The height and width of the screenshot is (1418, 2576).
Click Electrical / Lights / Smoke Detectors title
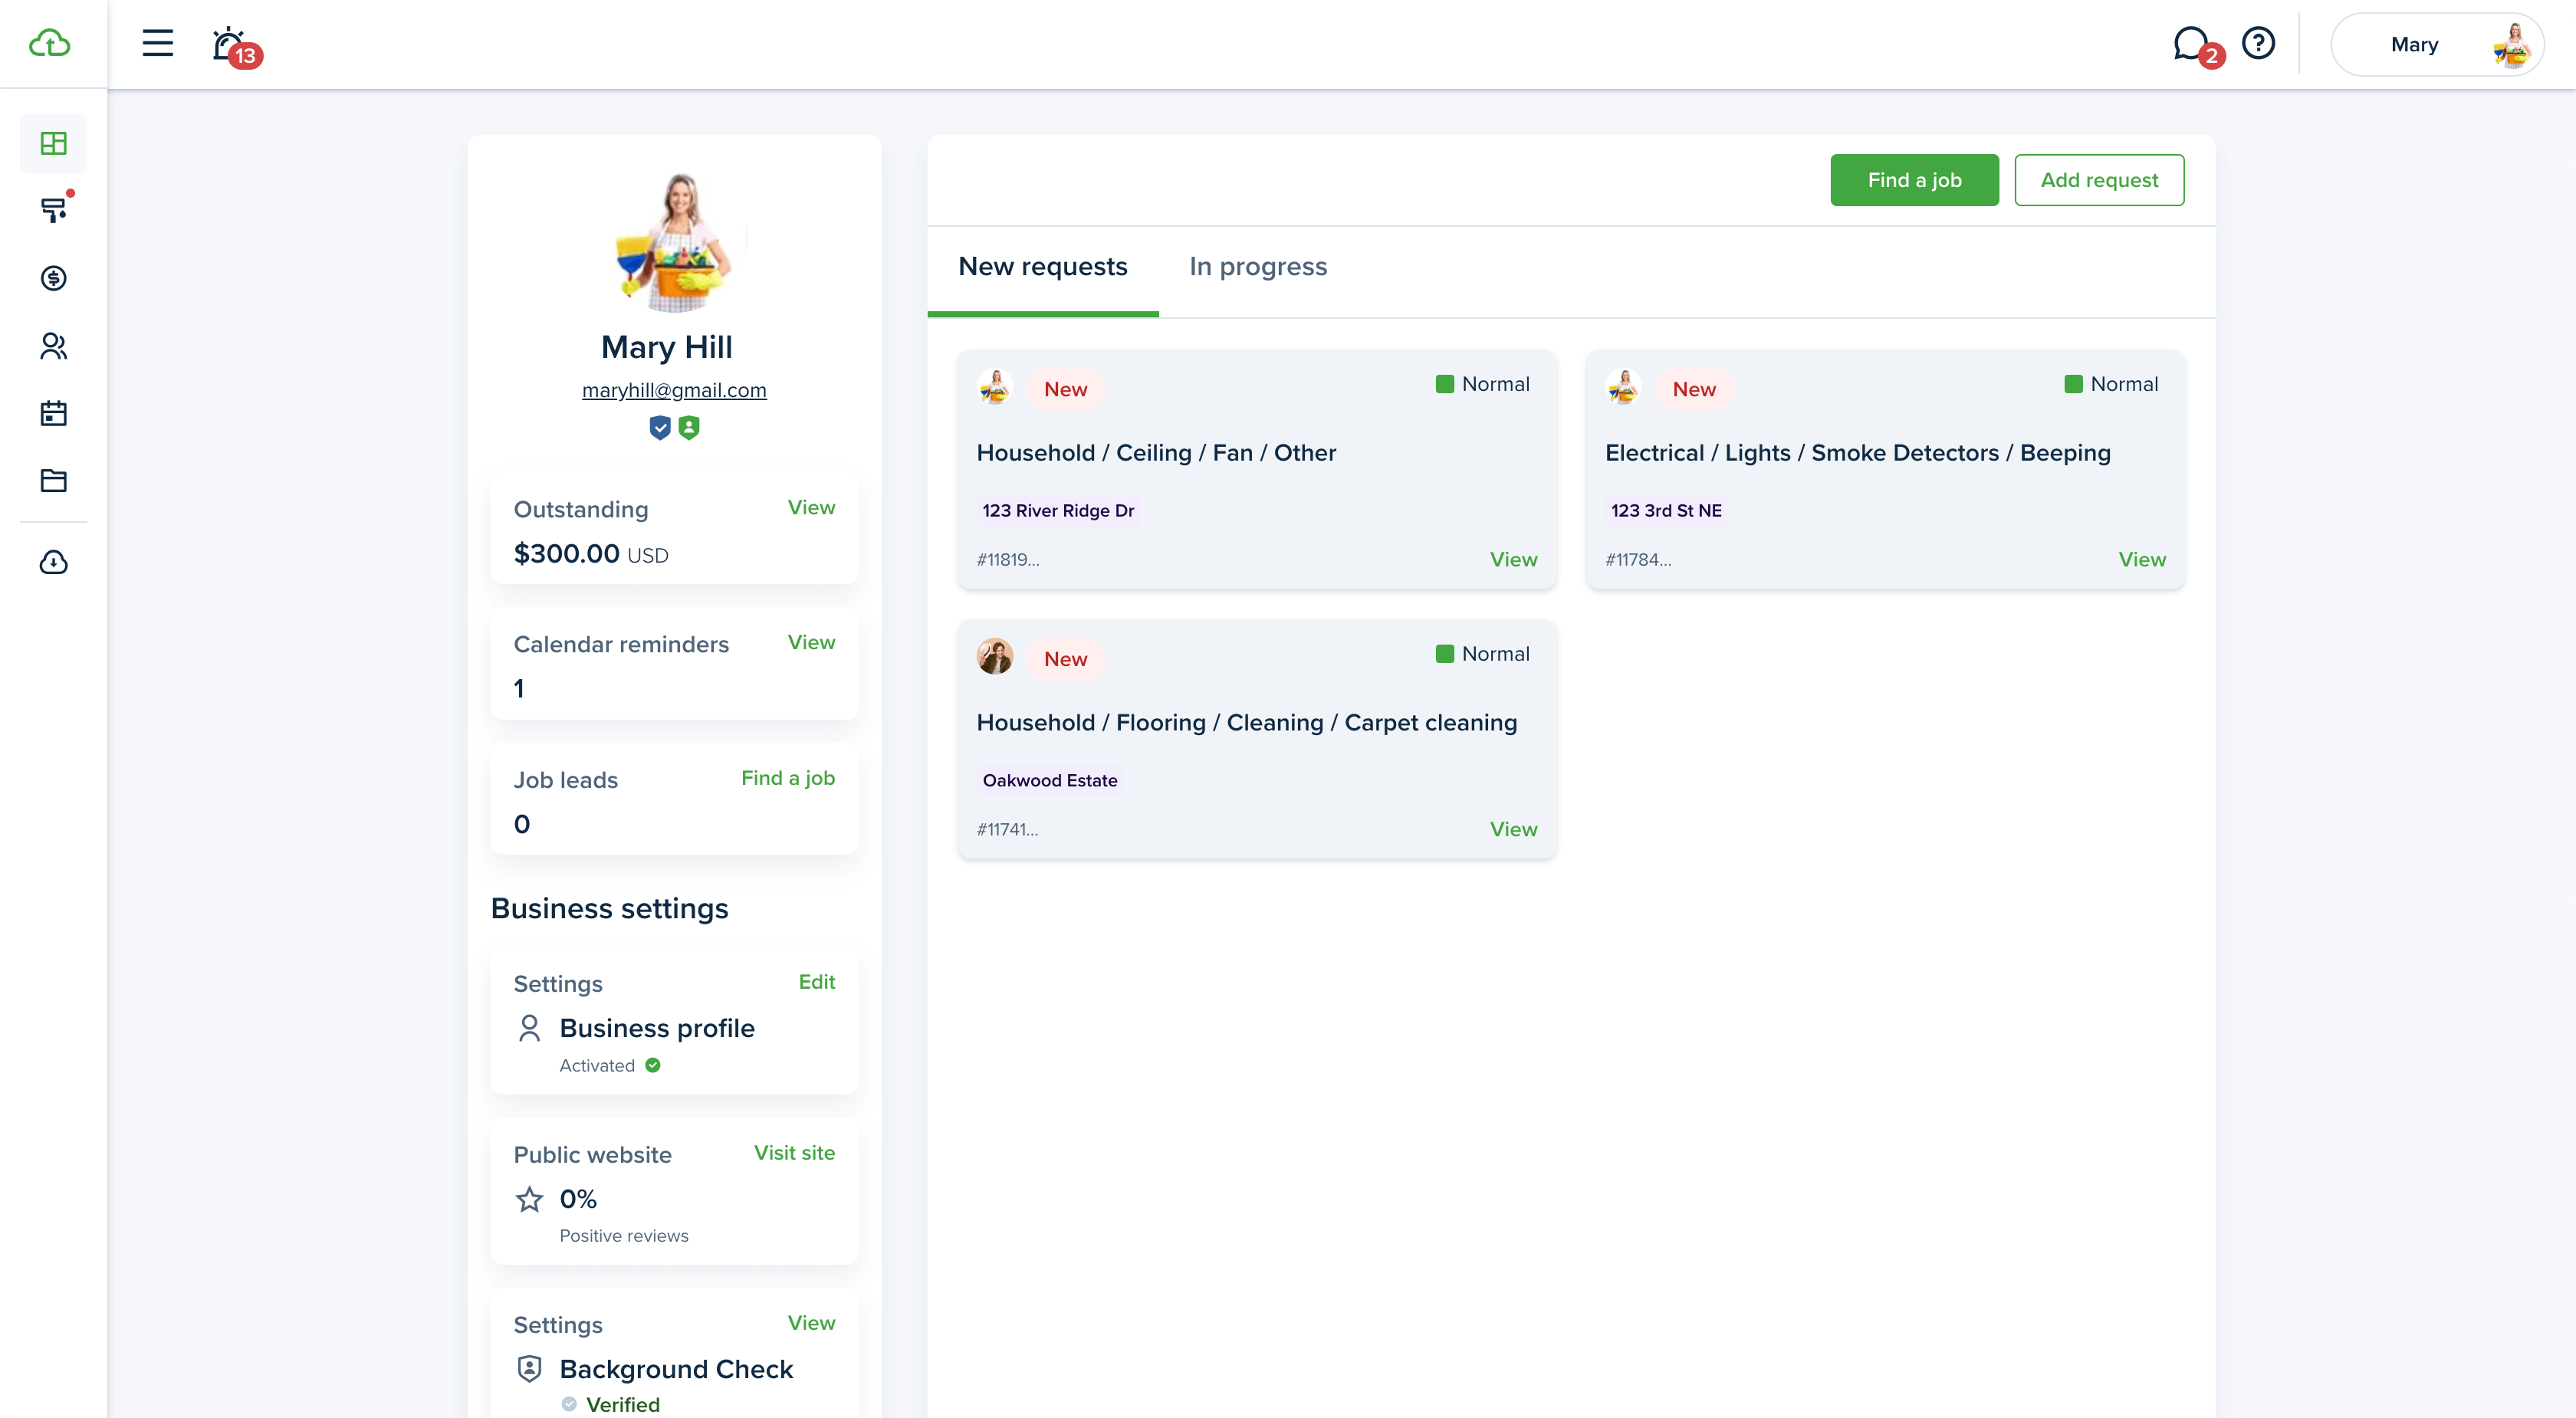(1857, 453)
